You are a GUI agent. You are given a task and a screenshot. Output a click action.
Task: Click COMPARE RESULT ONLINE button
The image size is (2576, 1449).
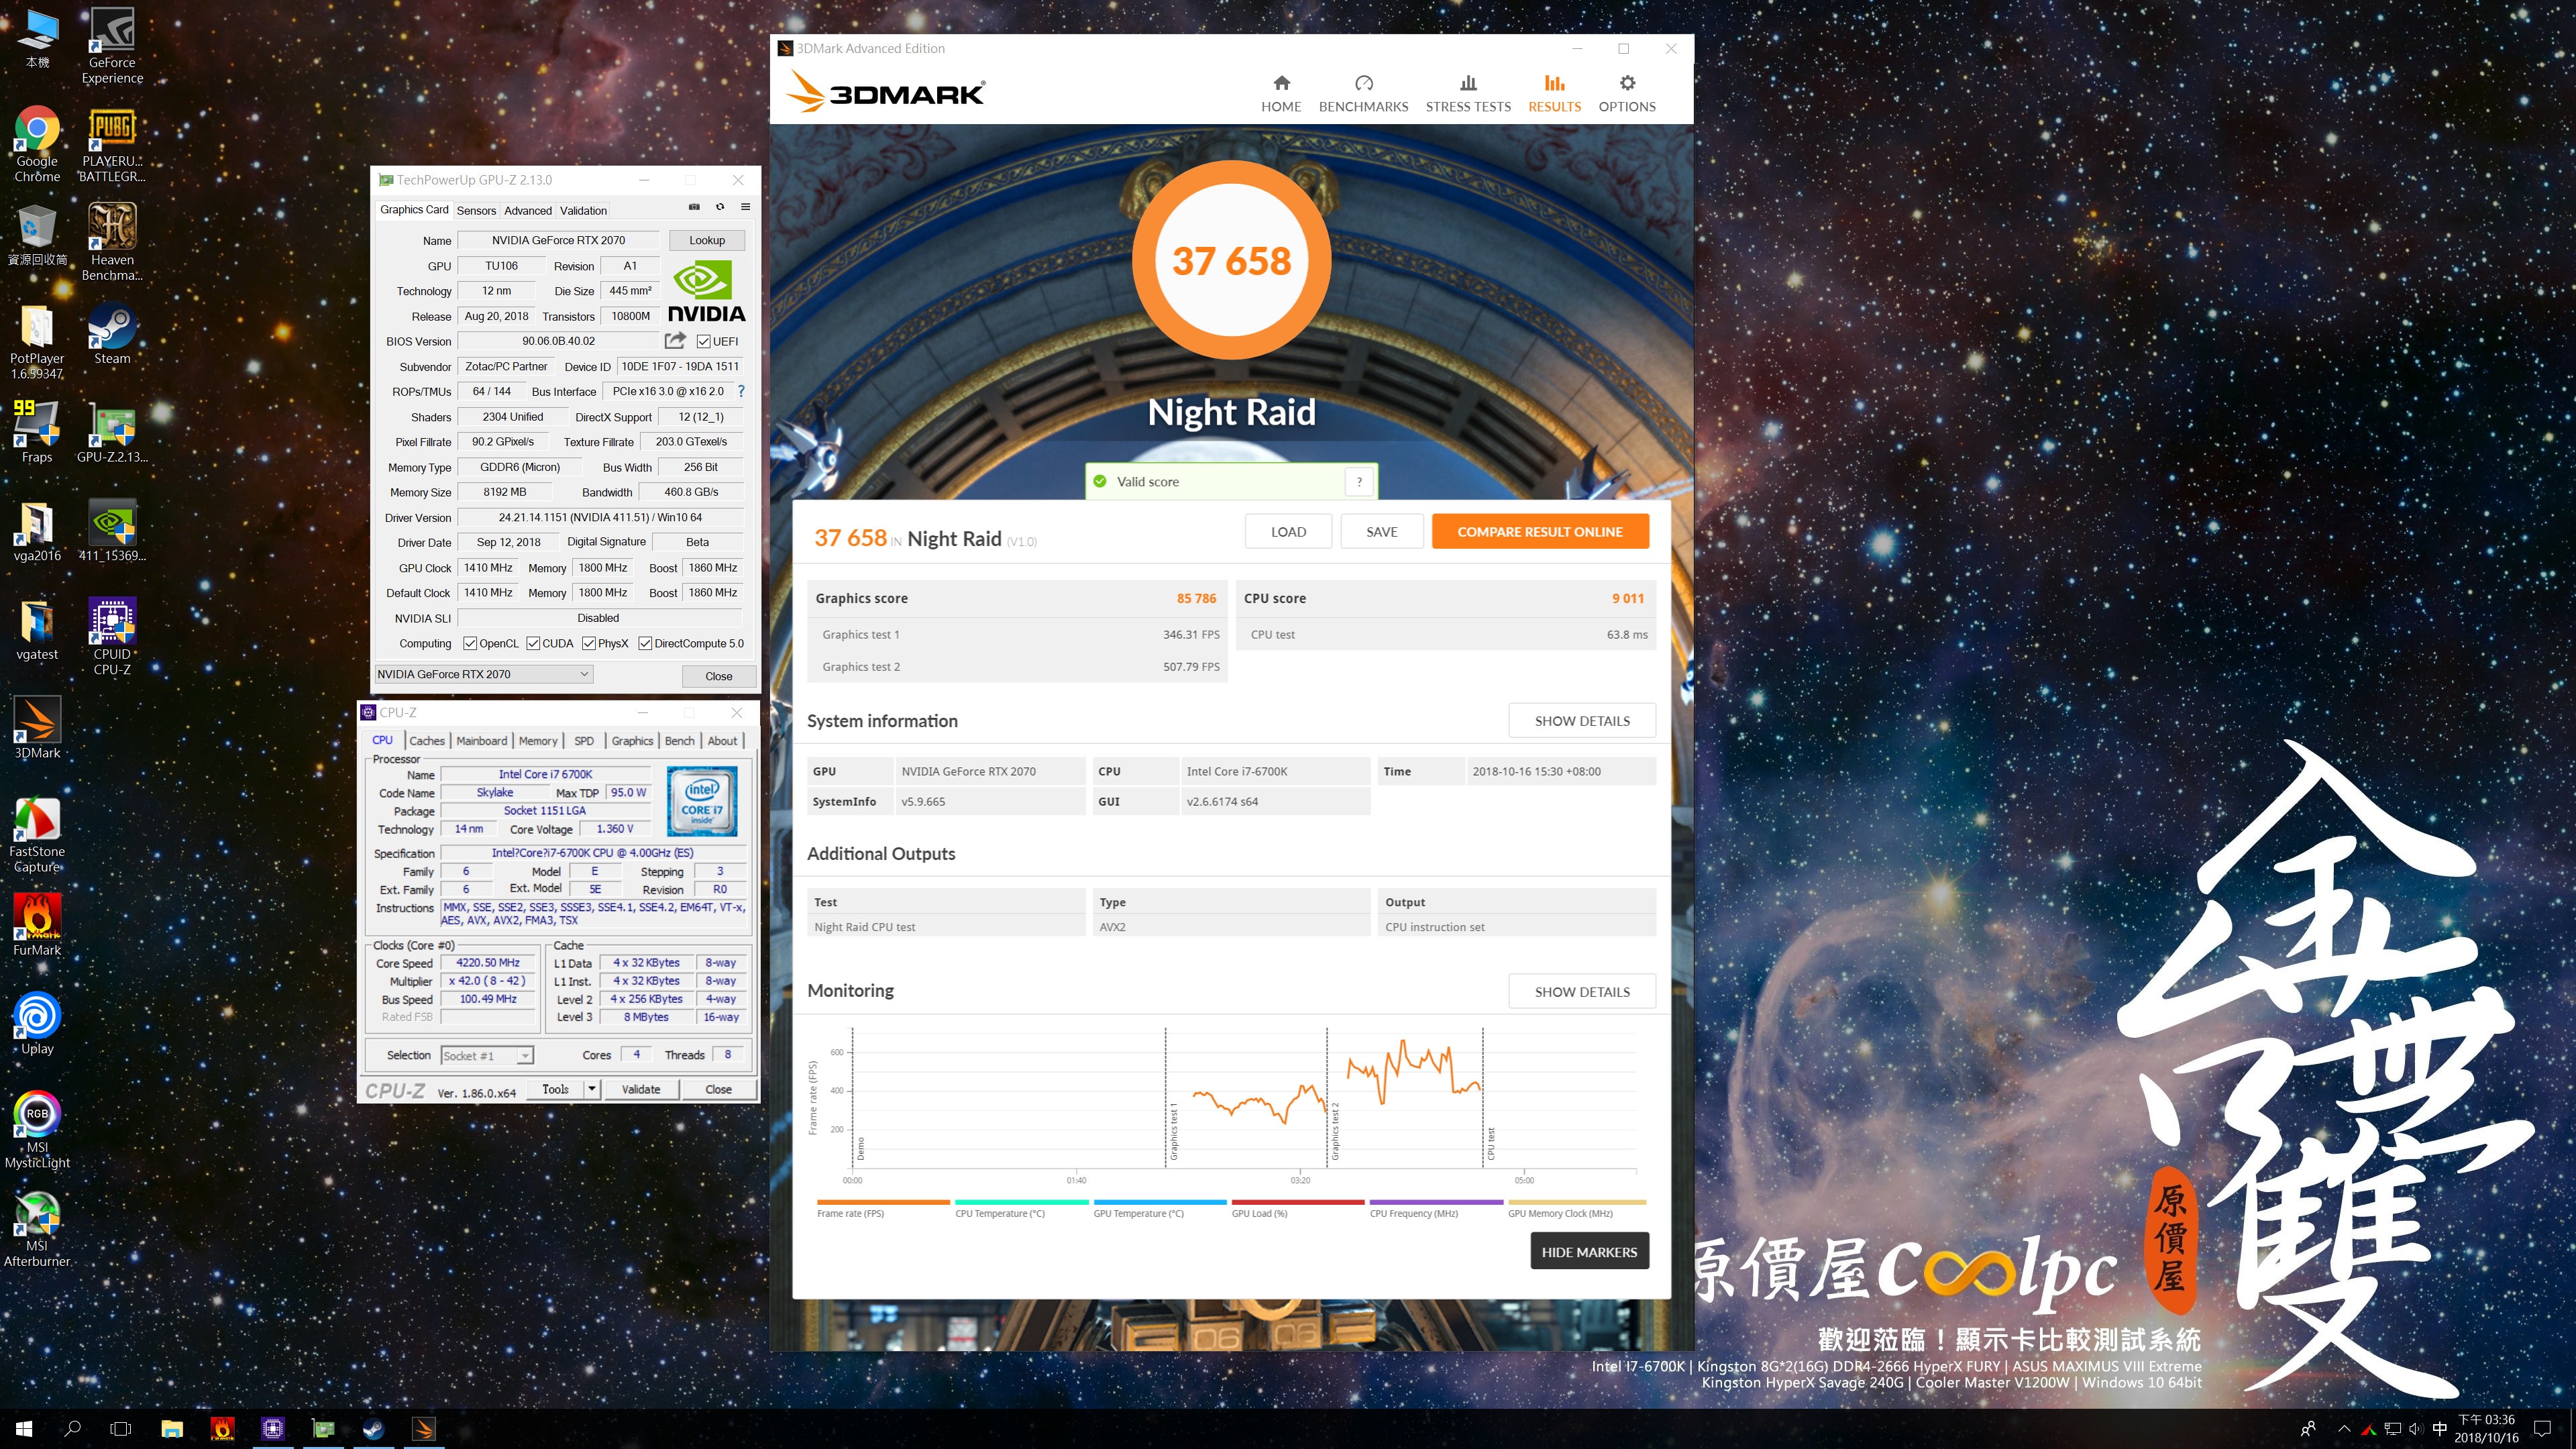(1540, 532)
